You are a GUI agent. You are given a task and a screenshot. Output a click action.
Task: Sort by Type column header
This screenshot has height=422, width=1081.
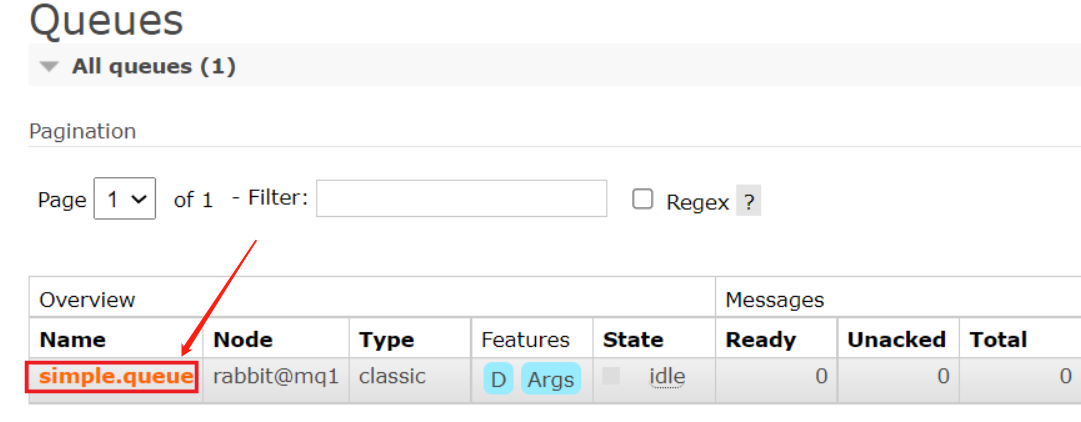click(x=387, y=340)
